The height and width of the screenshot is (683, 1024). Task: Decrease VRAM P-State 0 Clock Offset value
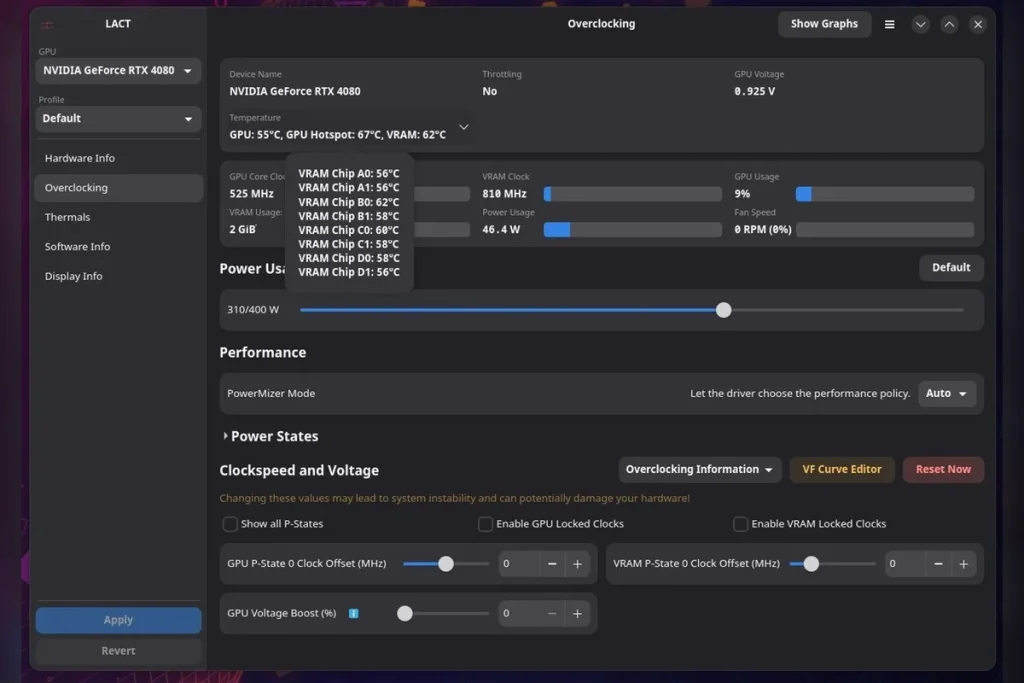click(938, 564)
